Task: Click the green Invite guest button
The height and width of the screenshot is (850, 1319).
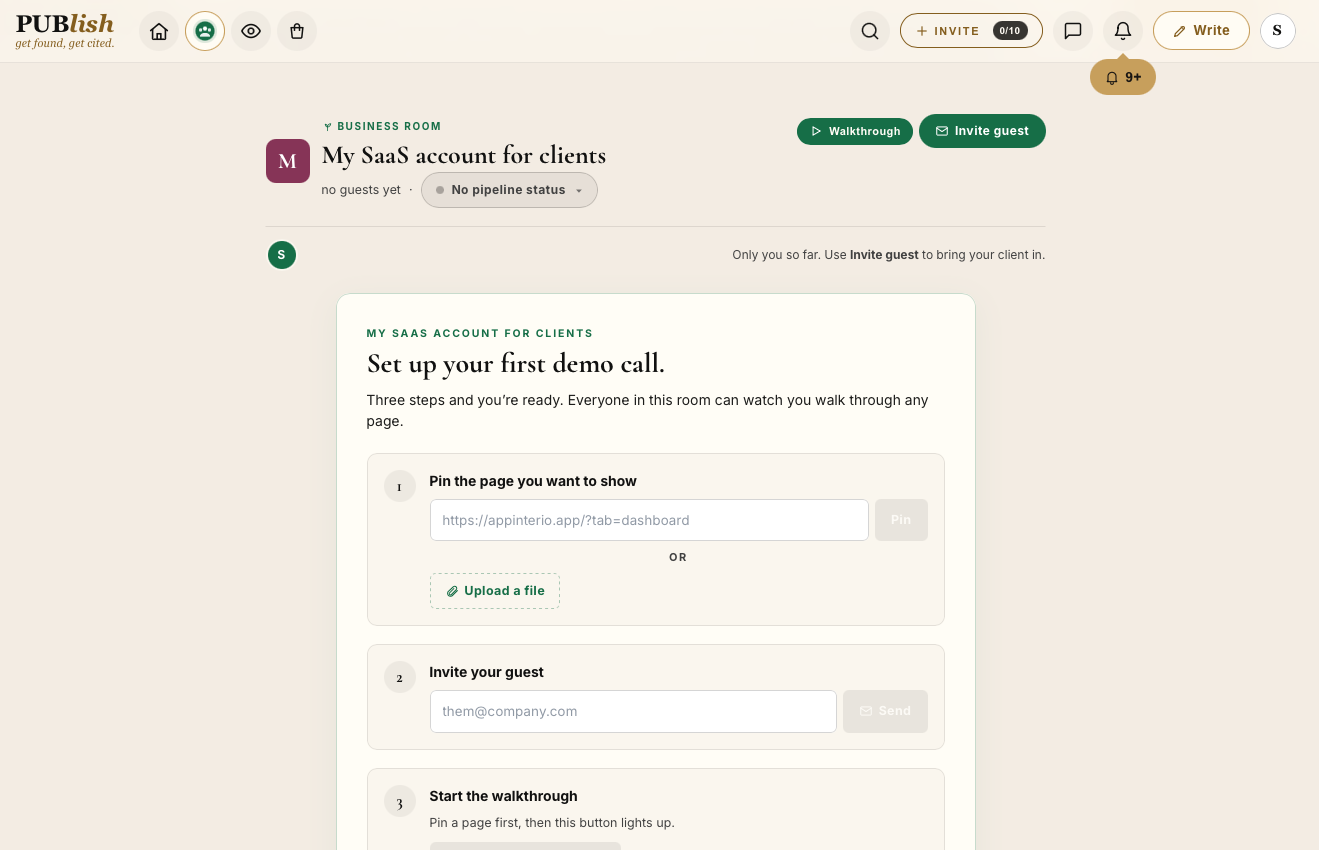Action: (982, 131)
